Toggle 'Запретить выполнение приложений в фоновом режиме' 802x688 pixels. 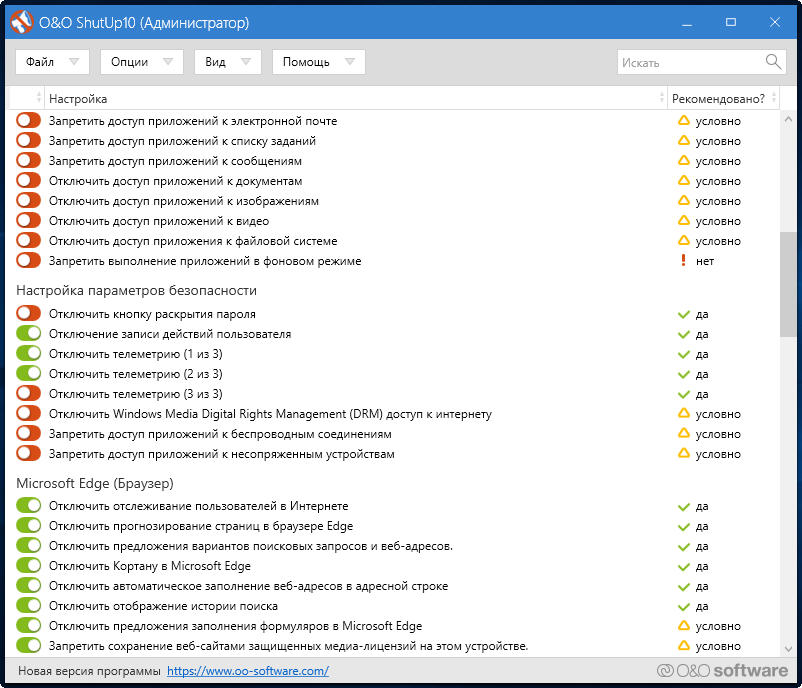[x=28, y=260]
